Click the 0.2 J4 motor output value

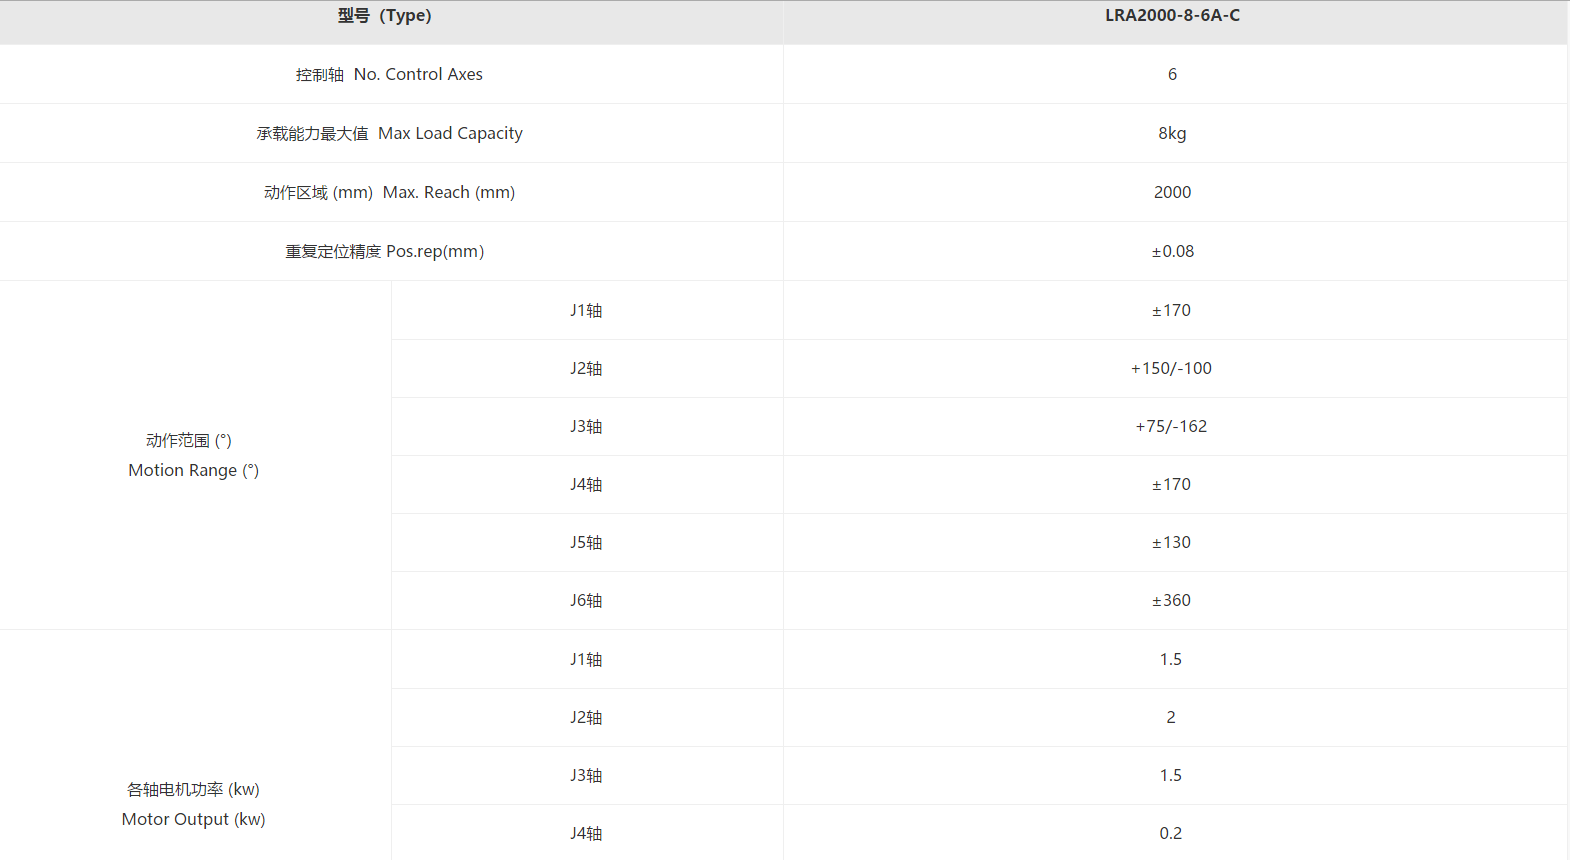1171,834
